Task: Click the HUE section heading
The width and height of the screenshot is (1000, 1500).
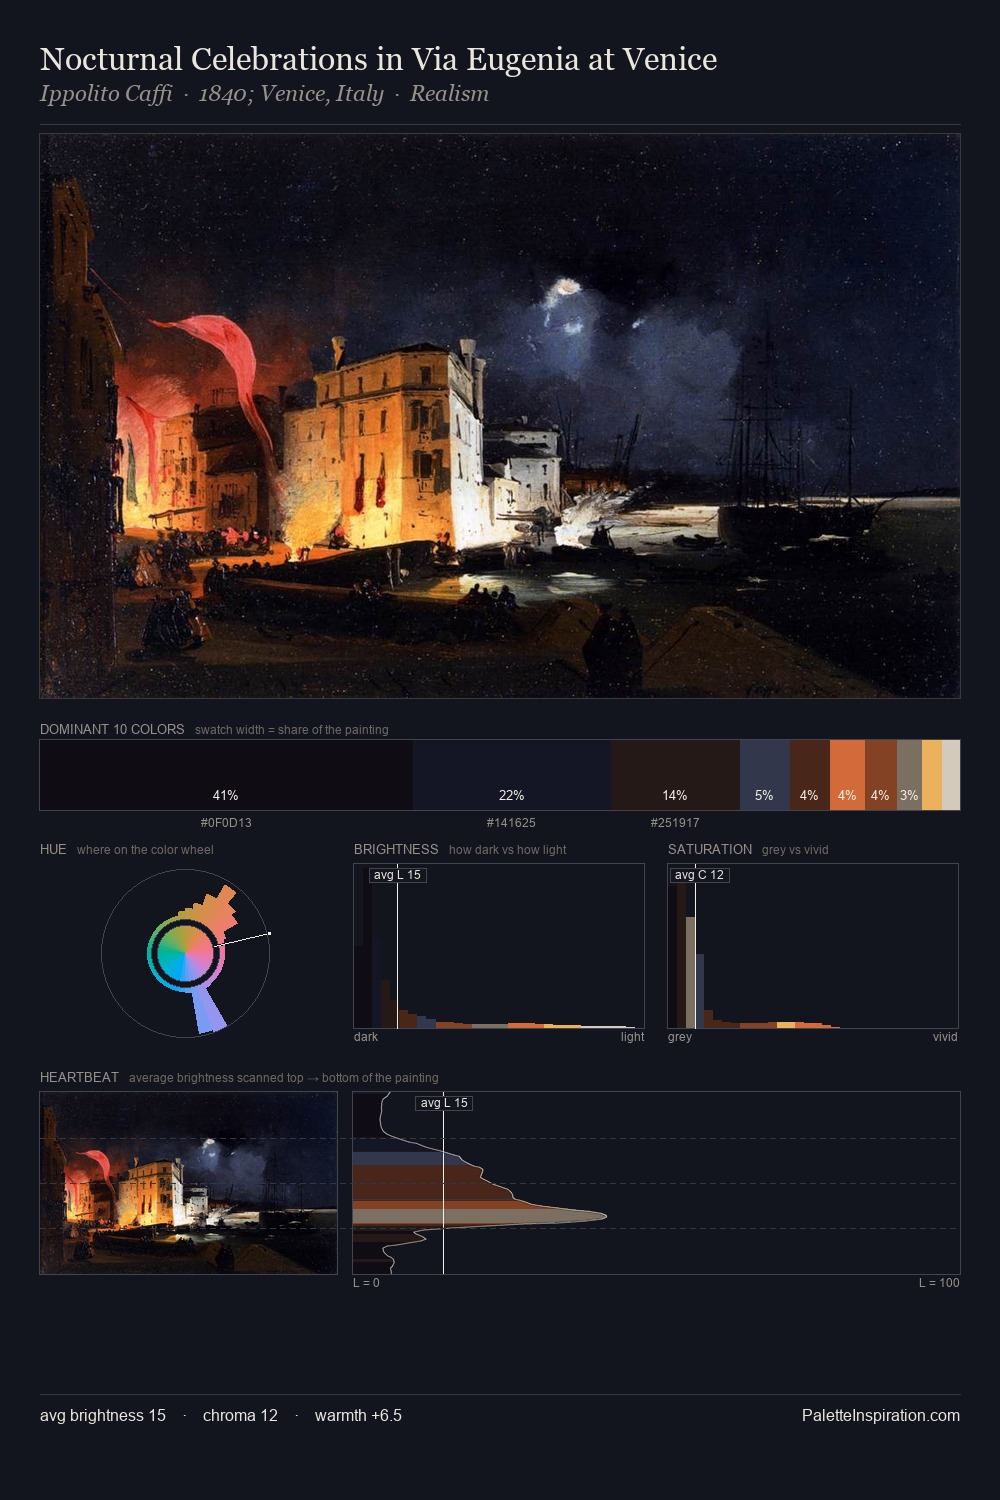Action: point(53,849)
